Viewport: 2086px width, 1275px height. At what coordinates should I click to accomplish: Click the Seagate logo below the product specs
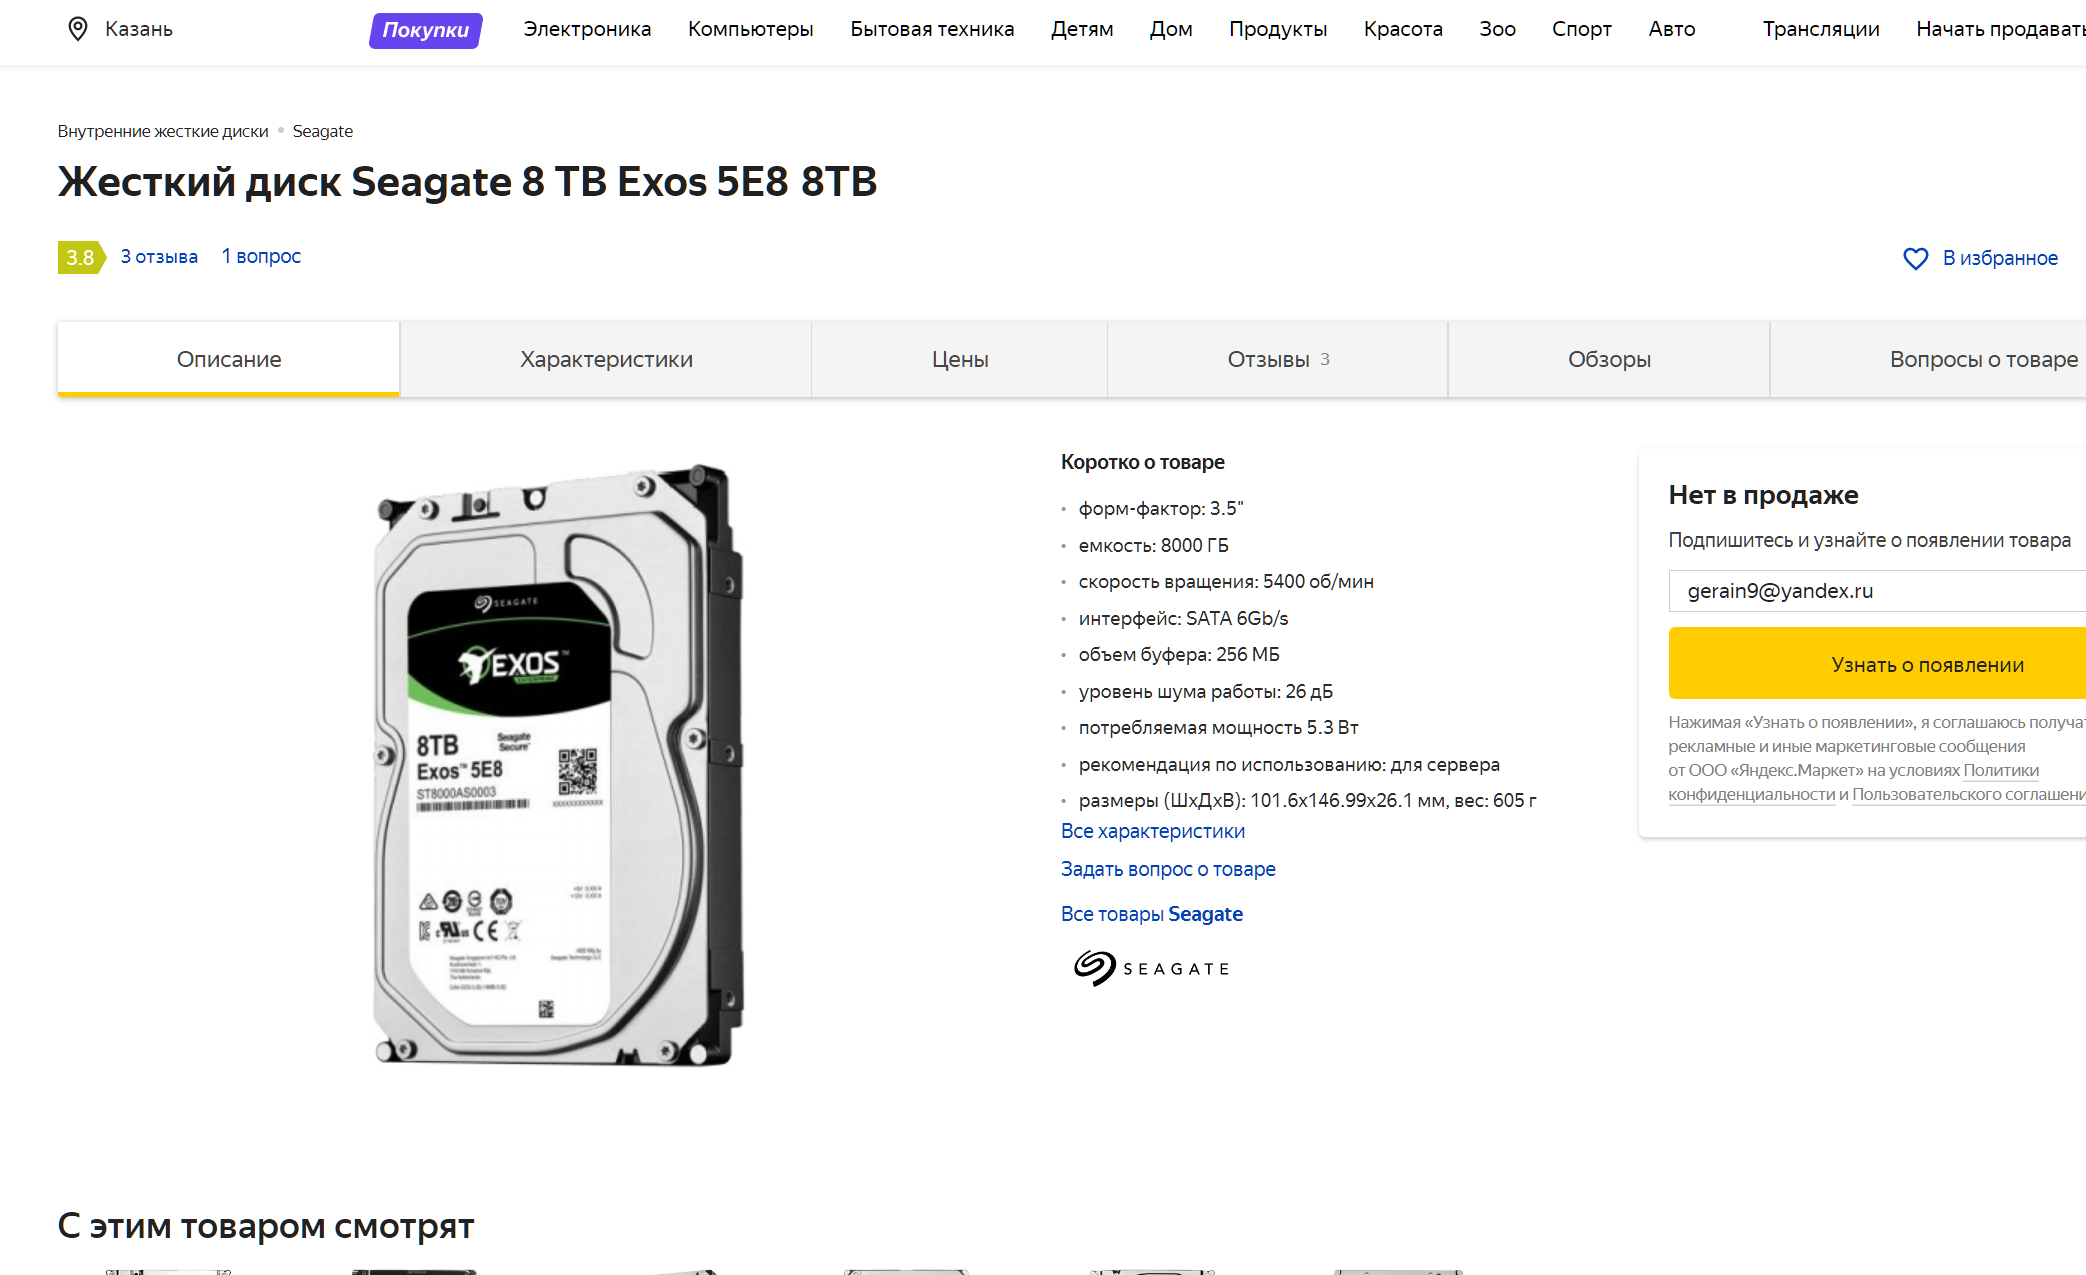(x=1151, y=968)
